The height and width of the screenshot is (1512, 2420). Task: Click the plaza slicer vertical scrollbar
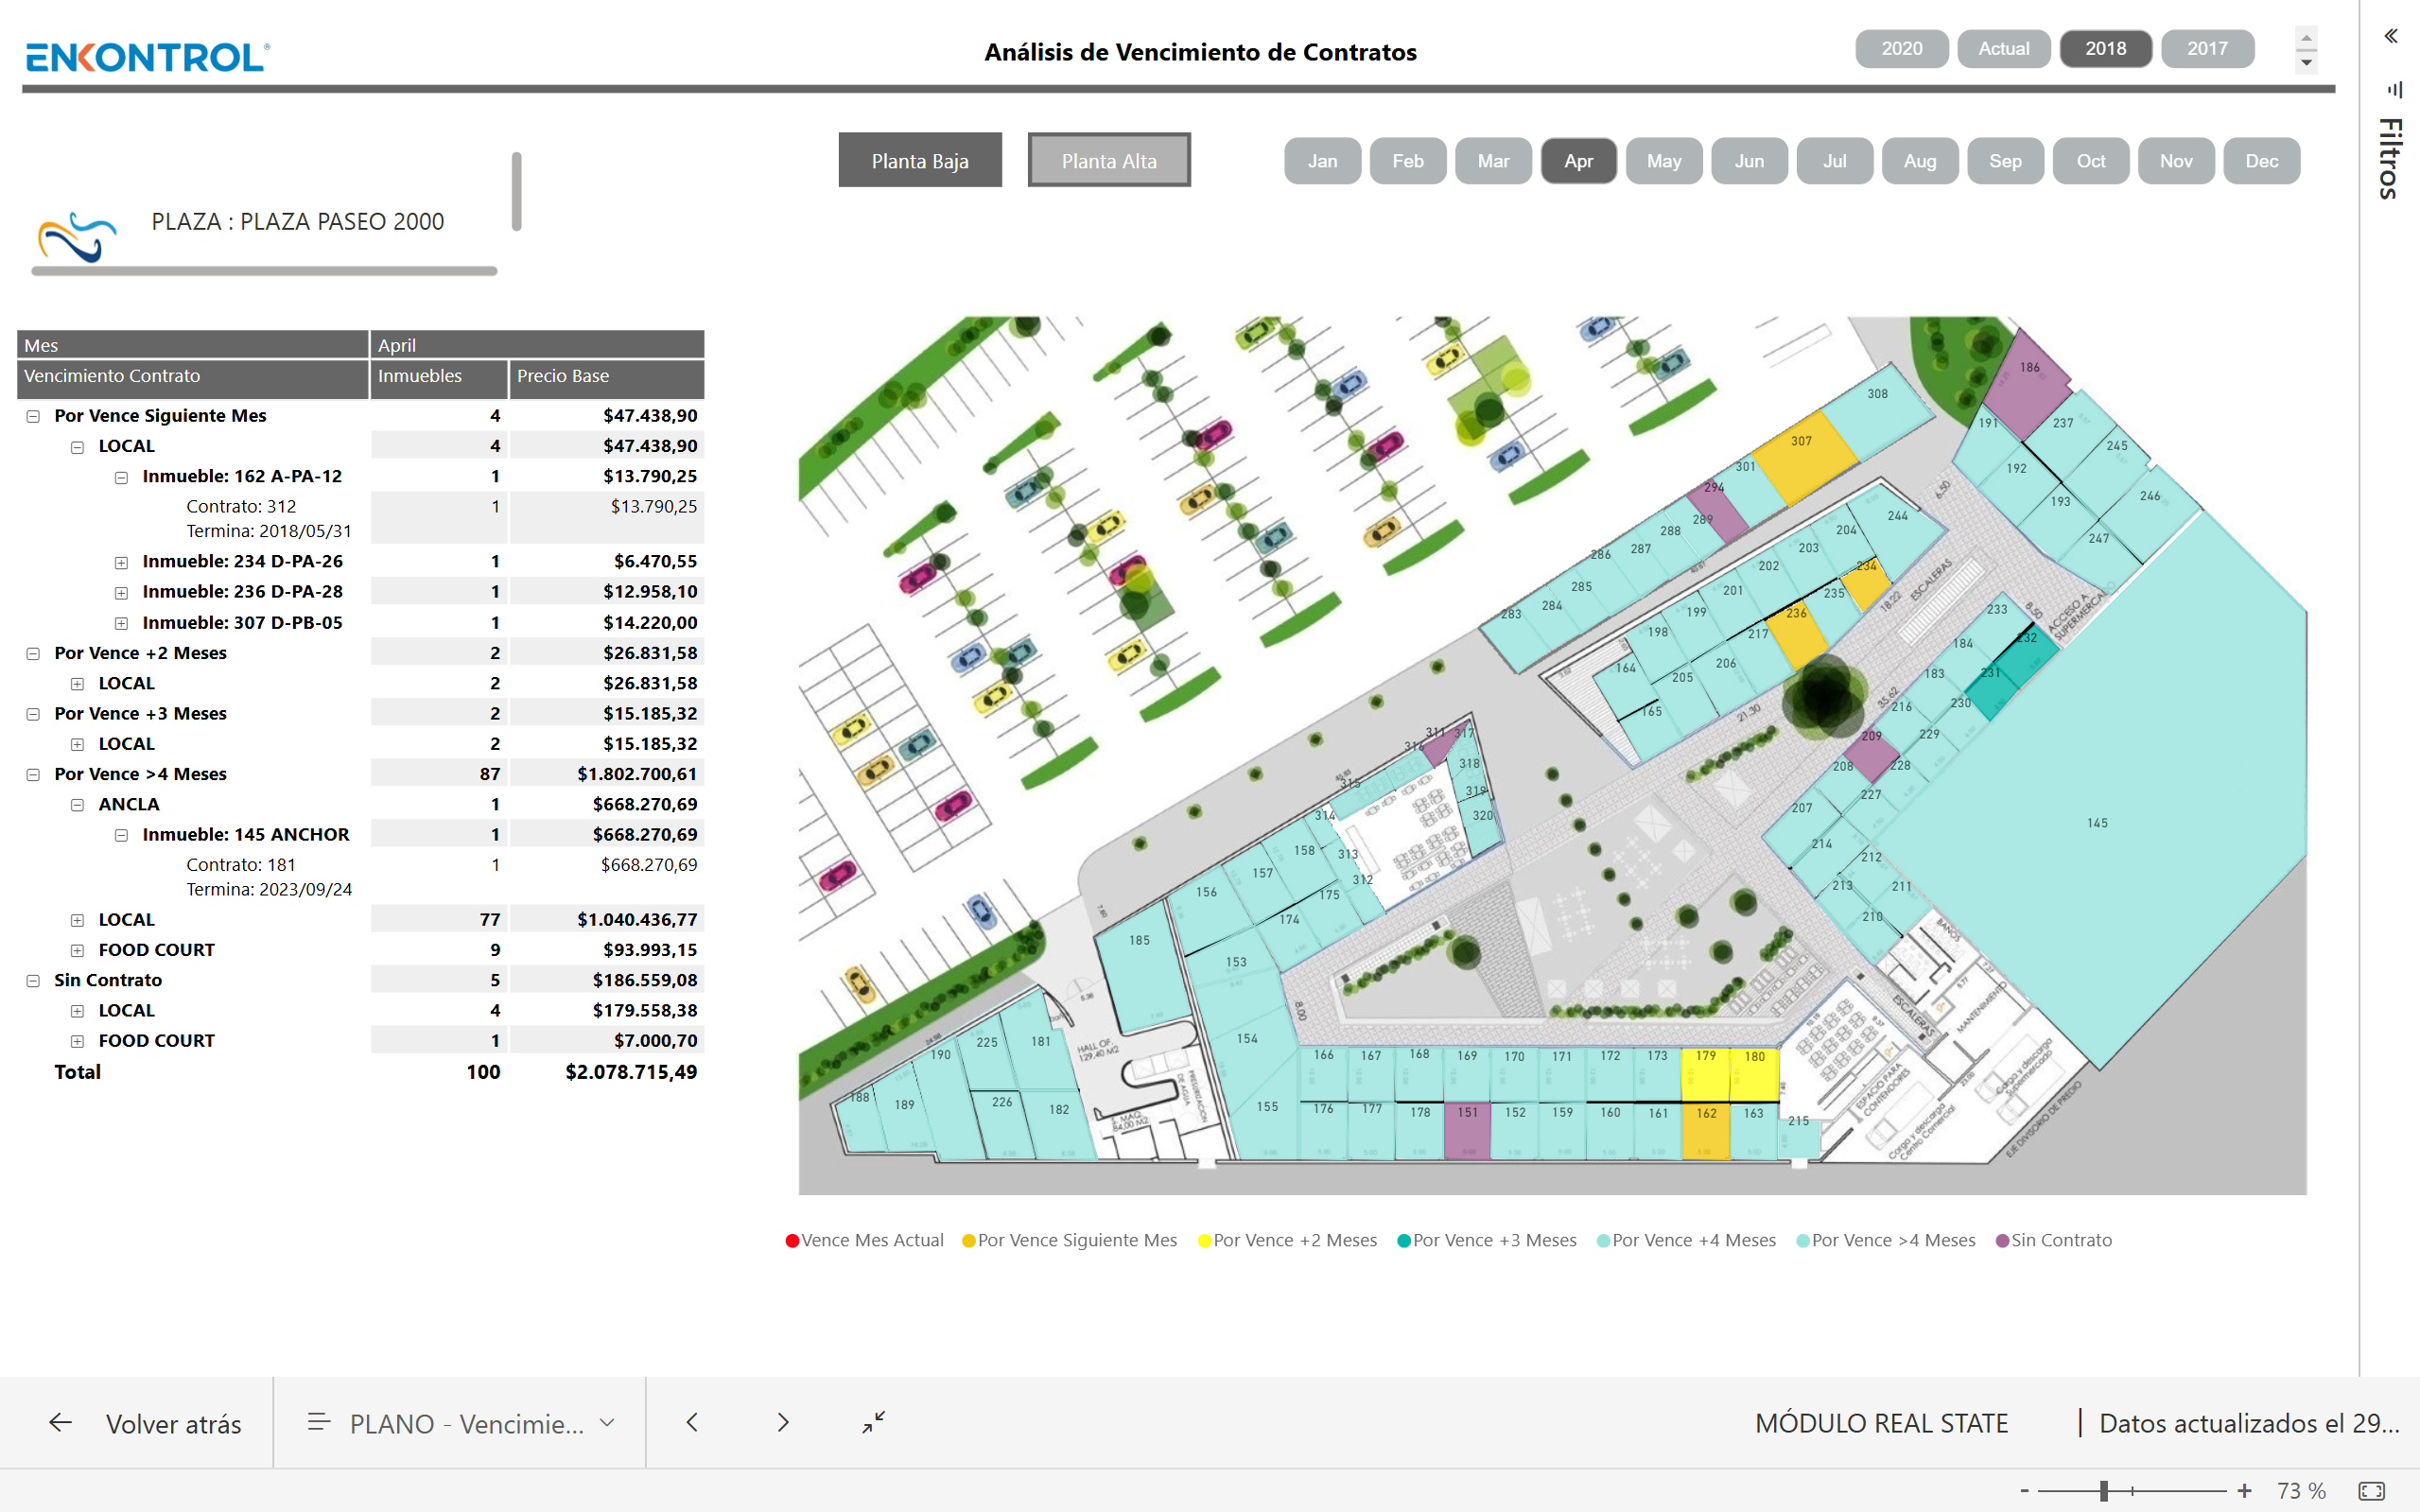(x=517, y=191)
